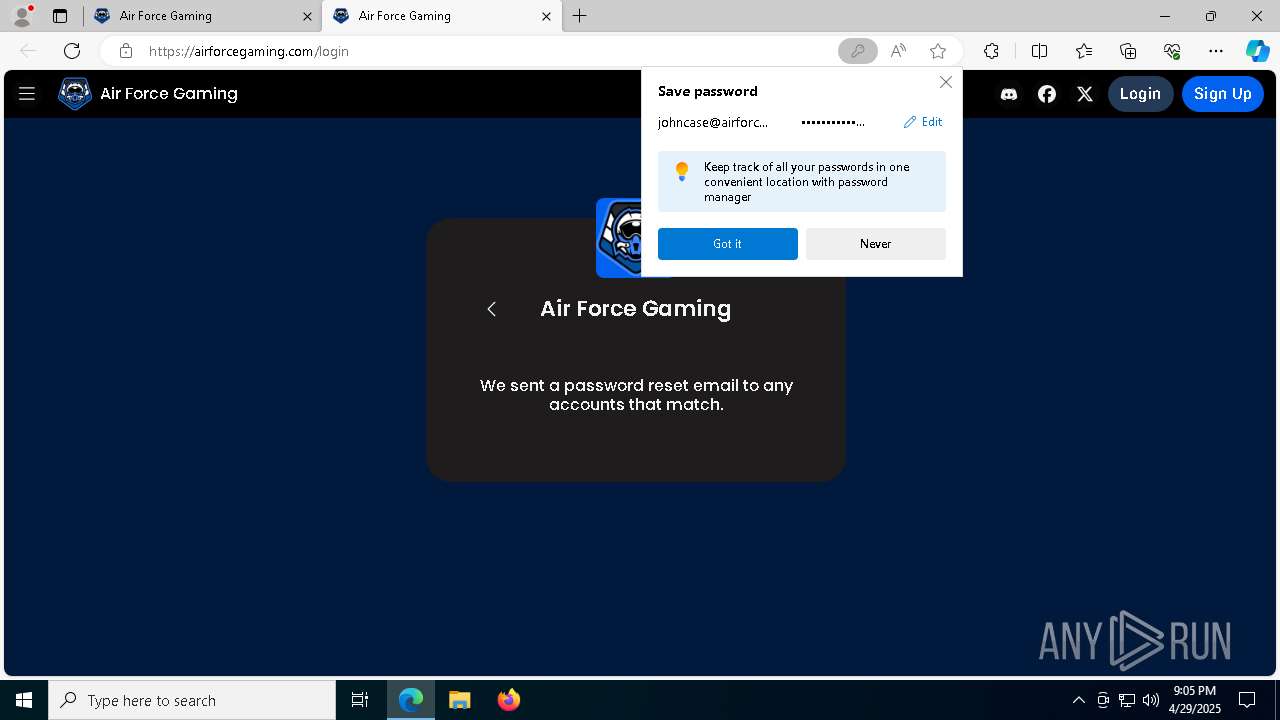Open File Explorer from the taskbar

[460, 700]
